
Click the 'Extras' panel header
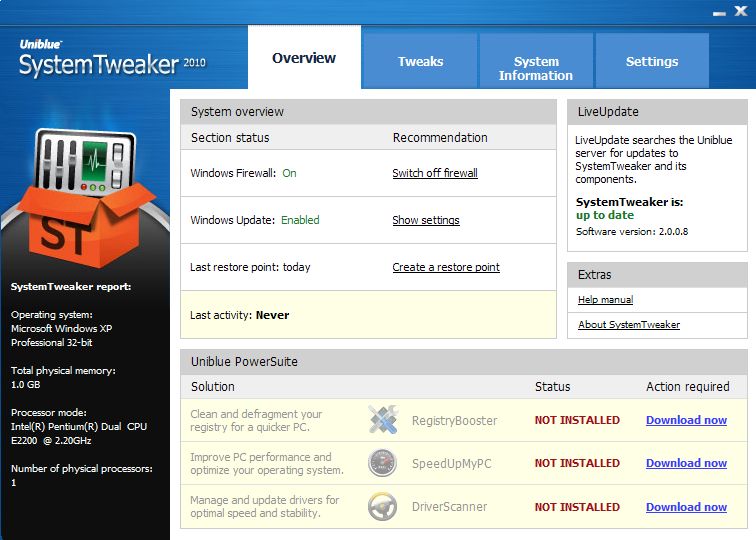(x=657, y=275)
